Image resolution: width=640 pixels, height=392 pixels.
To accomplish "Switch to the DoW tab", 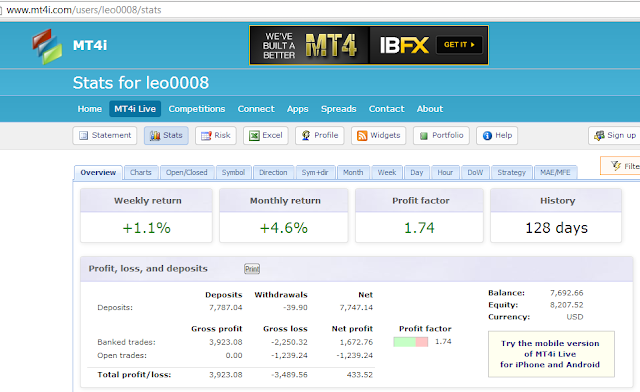I will 475,172.
